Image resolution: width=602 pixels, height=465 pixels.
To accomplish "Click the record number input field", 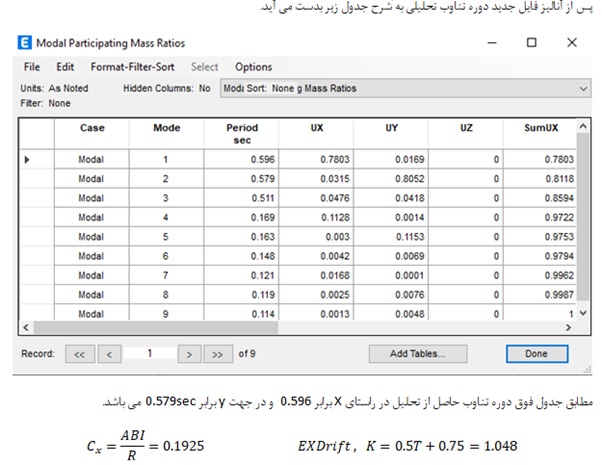I will (149, 353).
